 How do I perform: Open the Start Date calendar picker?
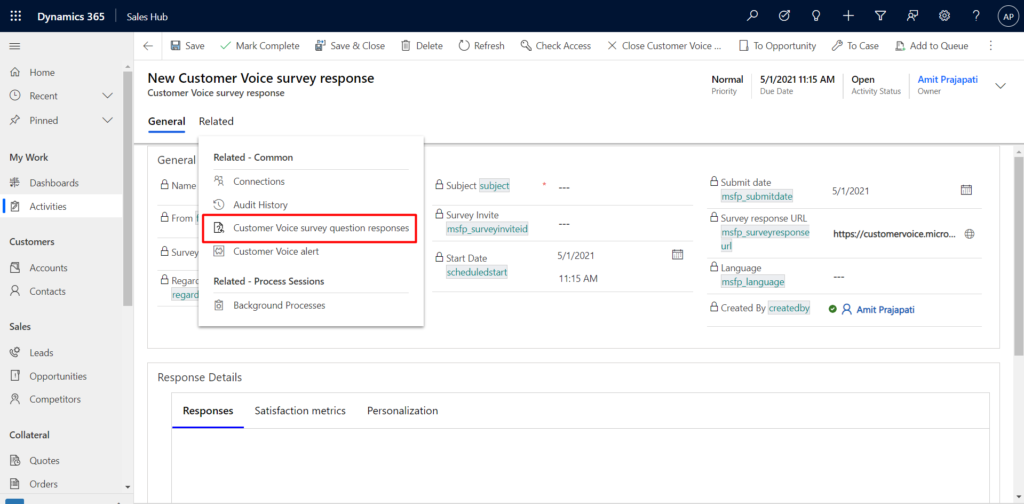677,254
